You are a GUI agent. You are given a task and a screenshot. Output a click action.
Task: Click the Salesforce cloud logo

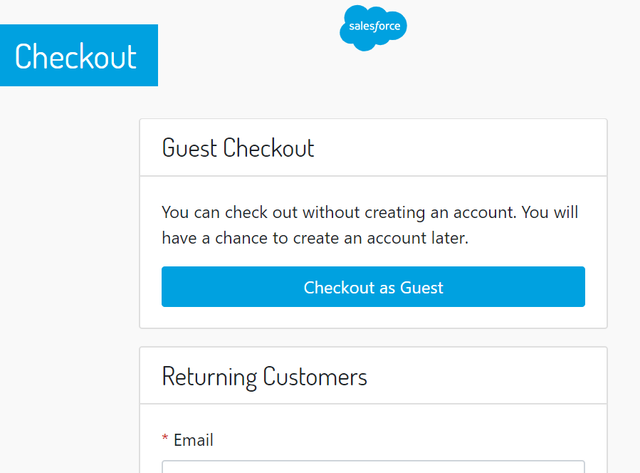(373, 26)
